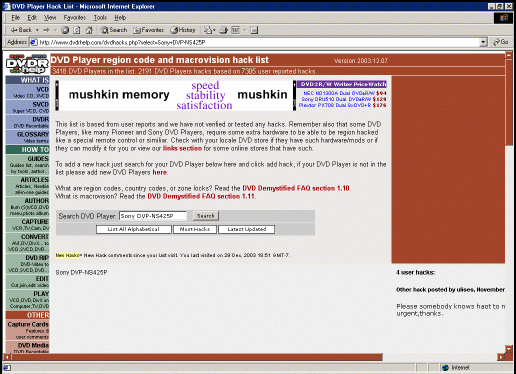Click the Stop loading icon
Viewport: 516px width, 374px height.
[x=65, y=30]
